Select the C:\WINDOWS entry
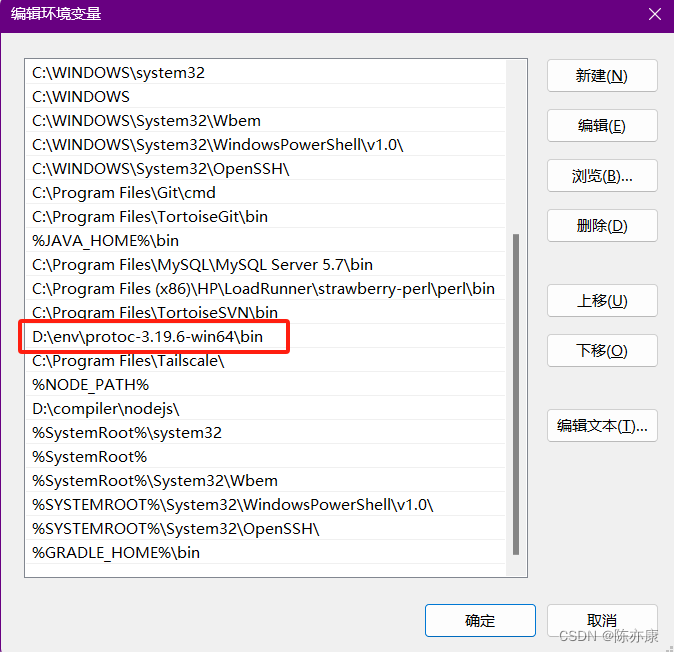The height and width of the screenshot is (652, 674). 265,97
